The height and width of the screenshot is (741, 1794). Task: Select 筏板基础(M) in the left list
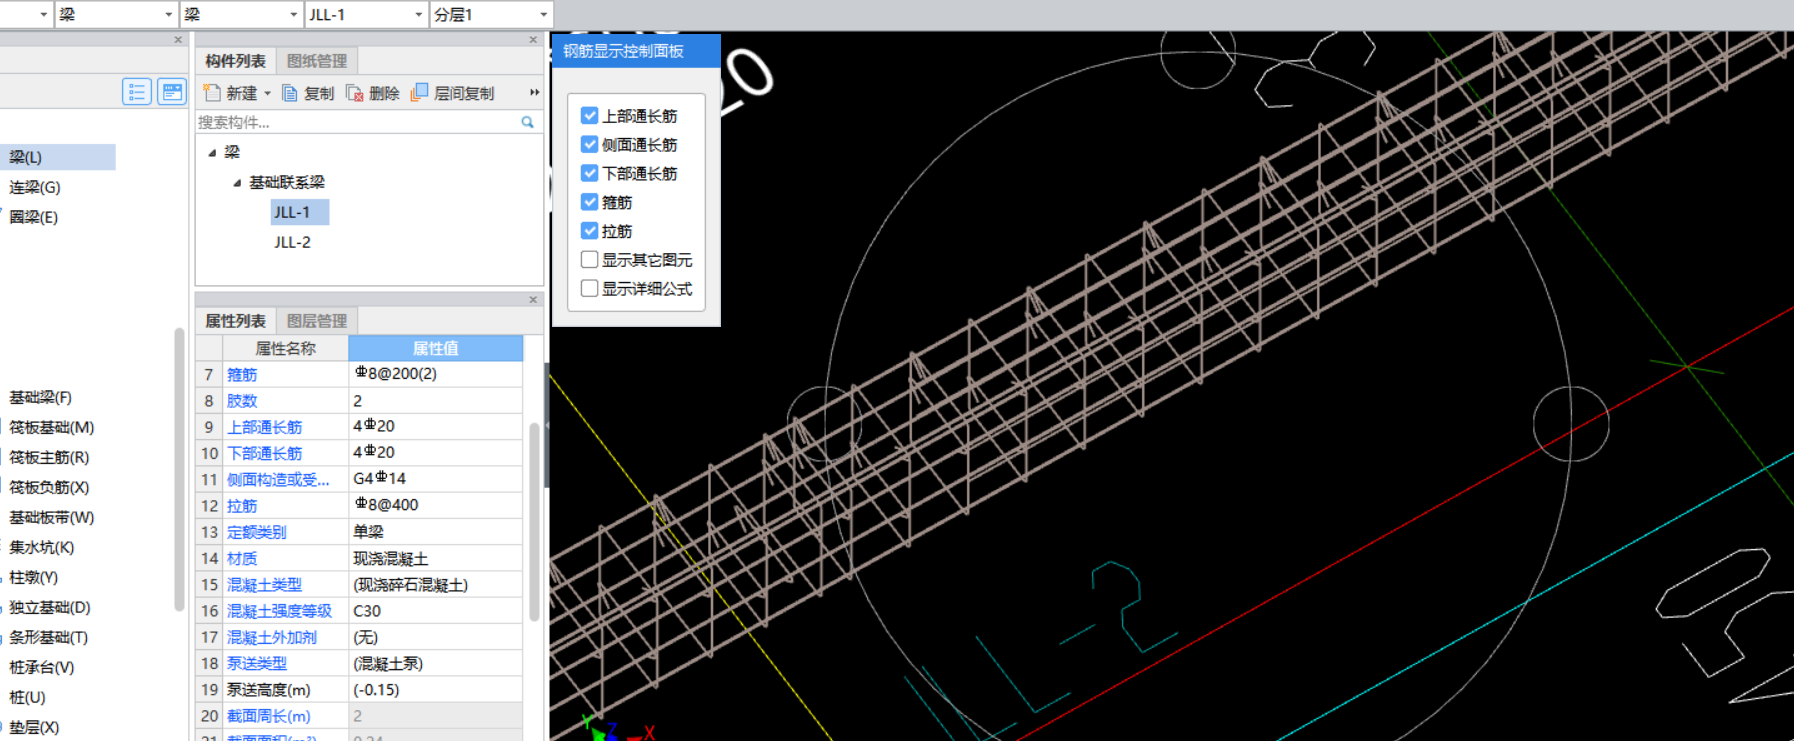52,427
